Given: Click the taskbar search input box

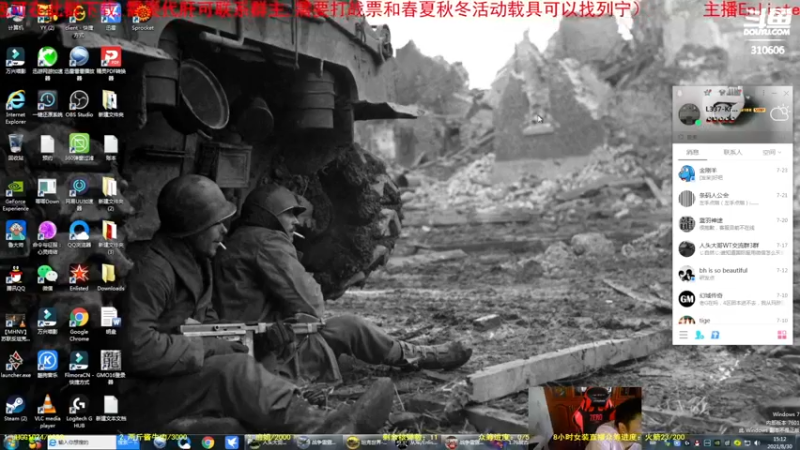Looking at the screenshot, I should [x=82, y=442].
